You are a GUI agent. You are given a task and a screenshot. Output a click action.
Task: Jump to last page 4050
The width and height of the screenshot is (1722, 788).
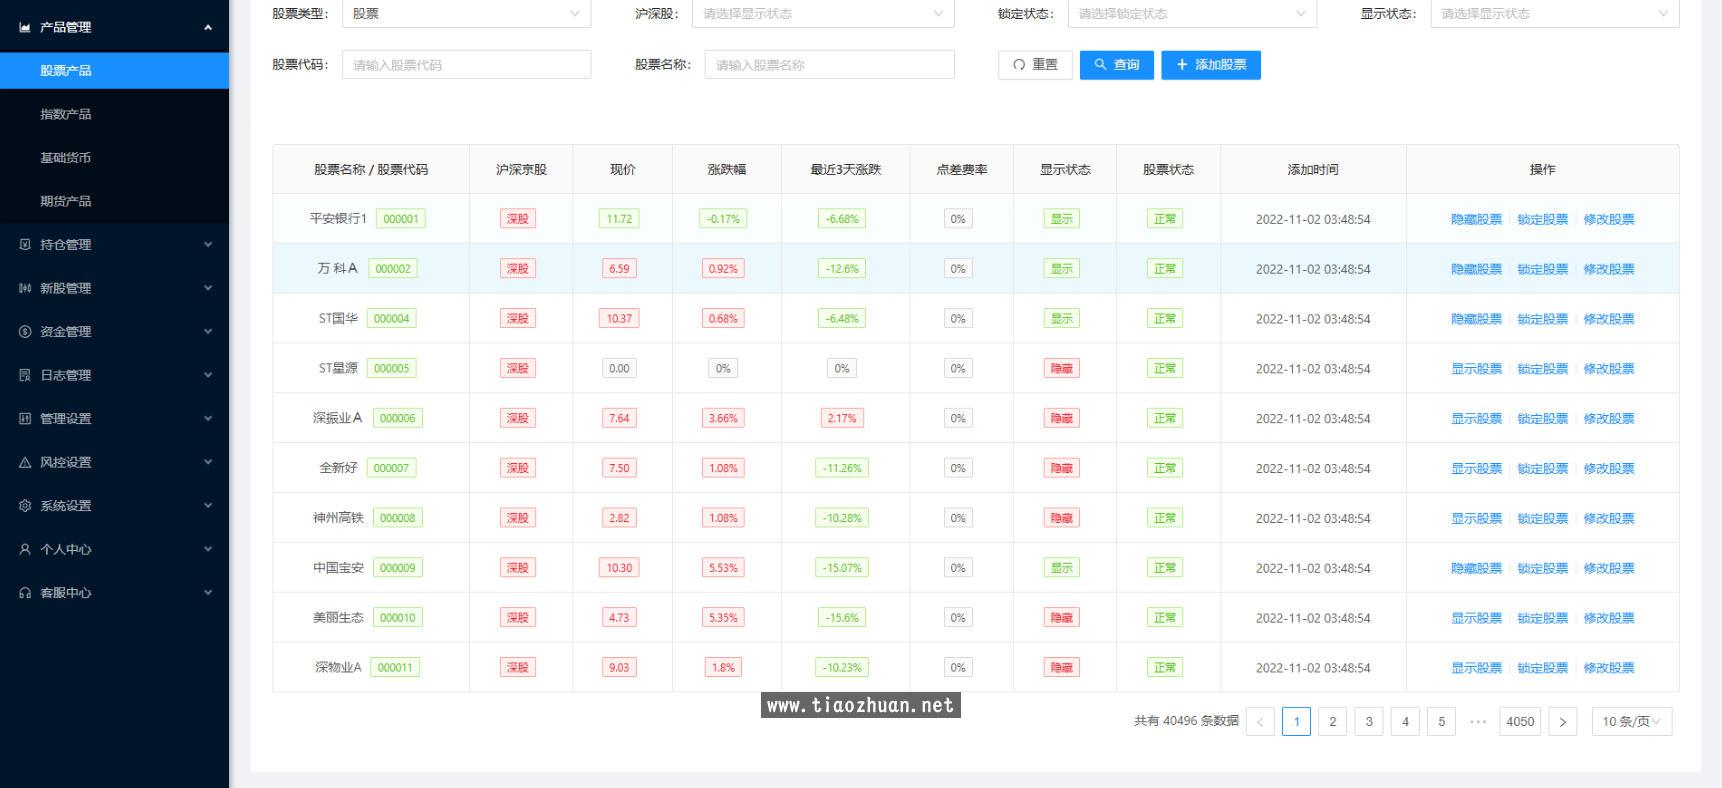1520,721
